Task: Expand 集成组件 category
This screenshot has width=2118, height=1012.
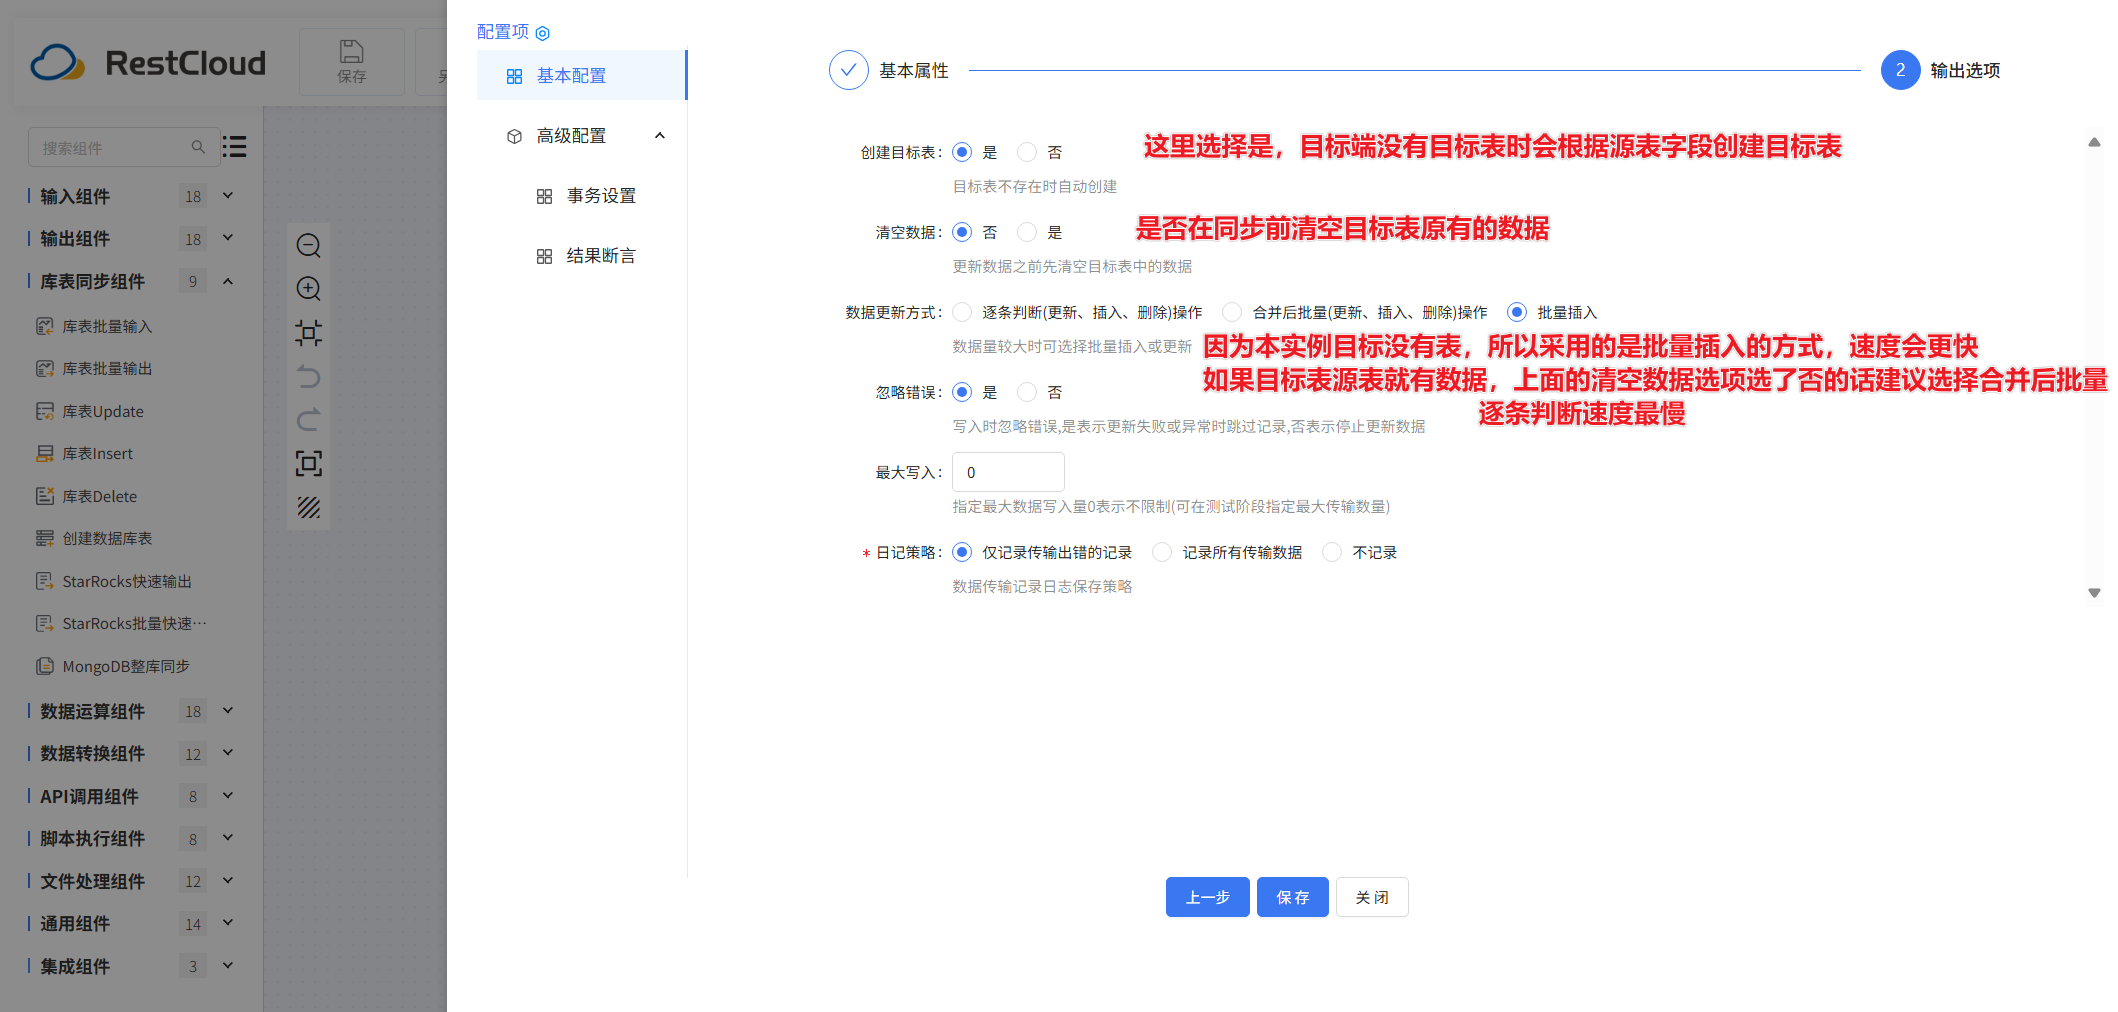Action: pos(228,966)
